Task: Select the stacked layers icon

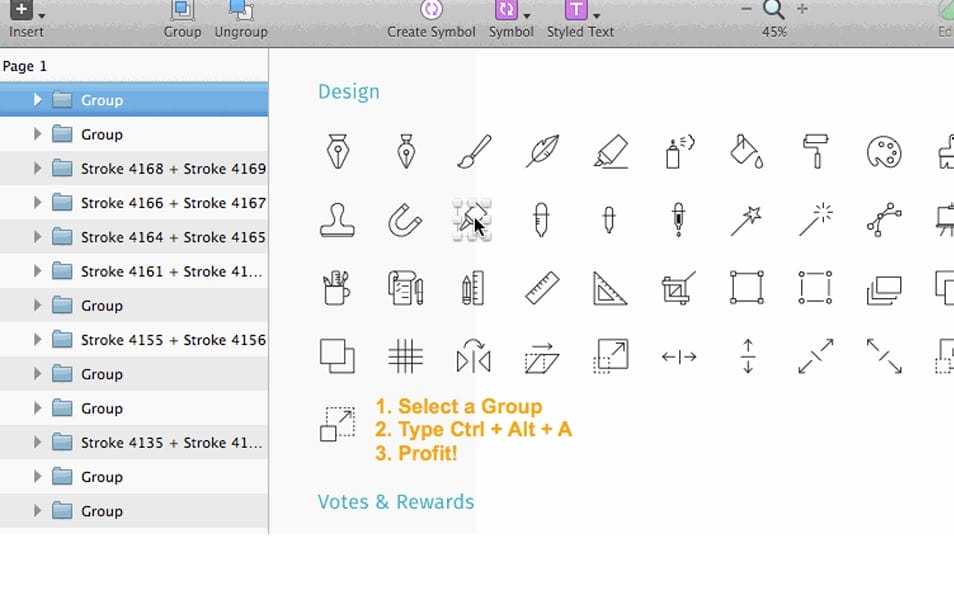Action: 884,290
